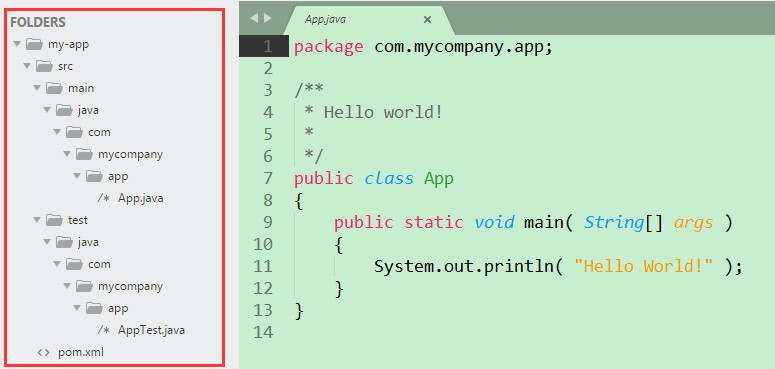Select app folder name above AppTest.java

pyautogui.click(x=118, y=308)
